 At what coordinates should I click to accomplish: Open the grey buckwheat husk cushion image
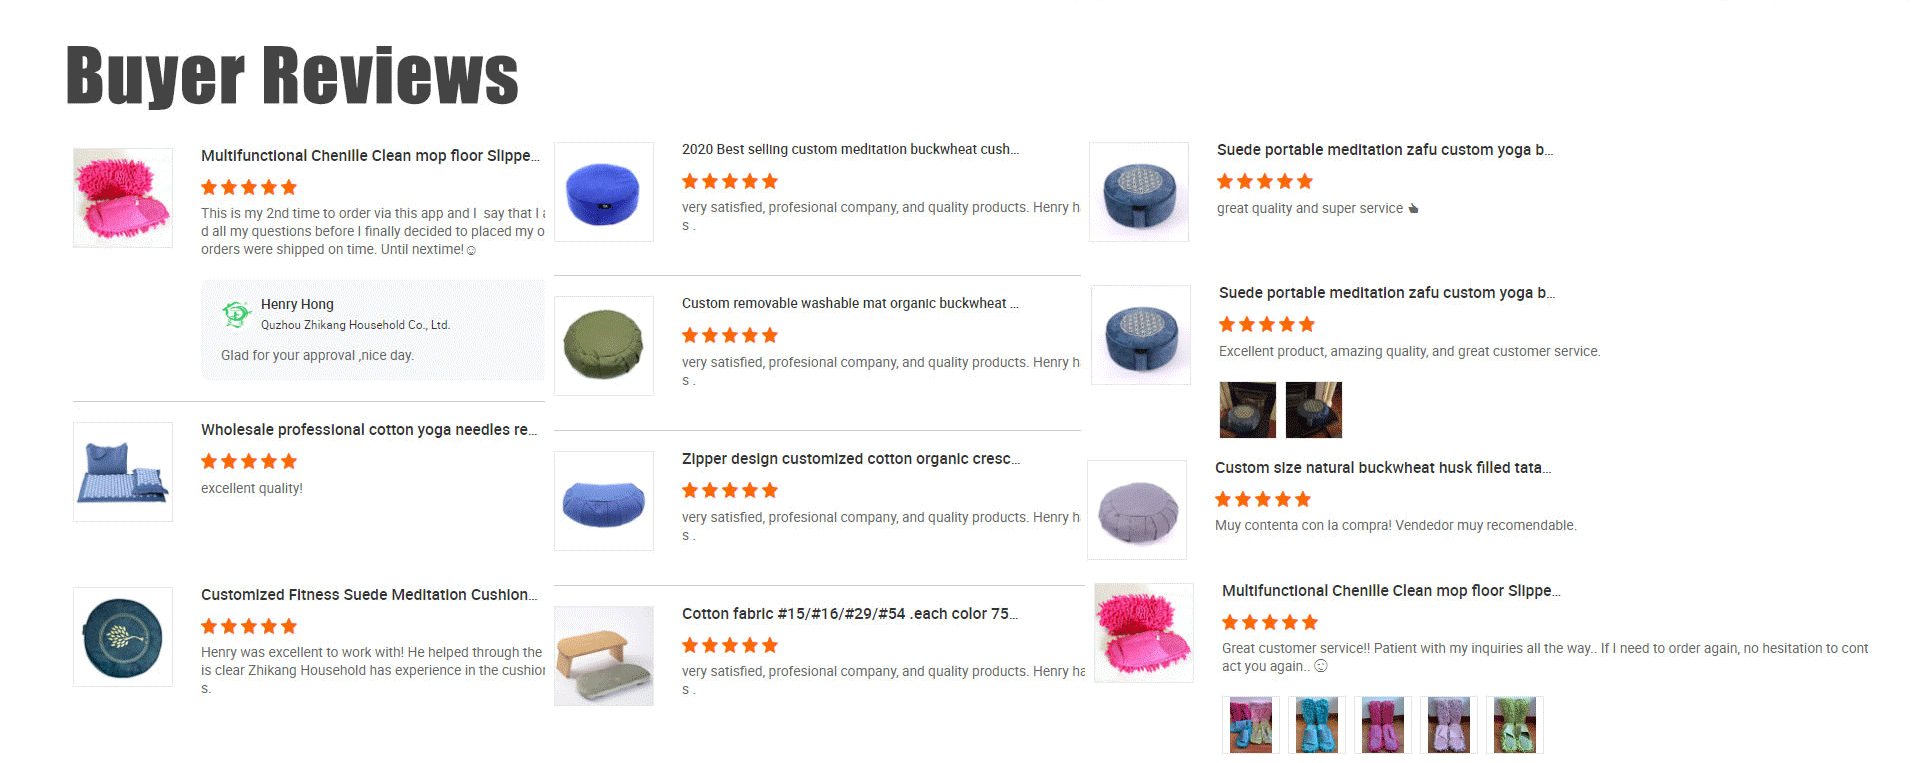coord(1137,510)
